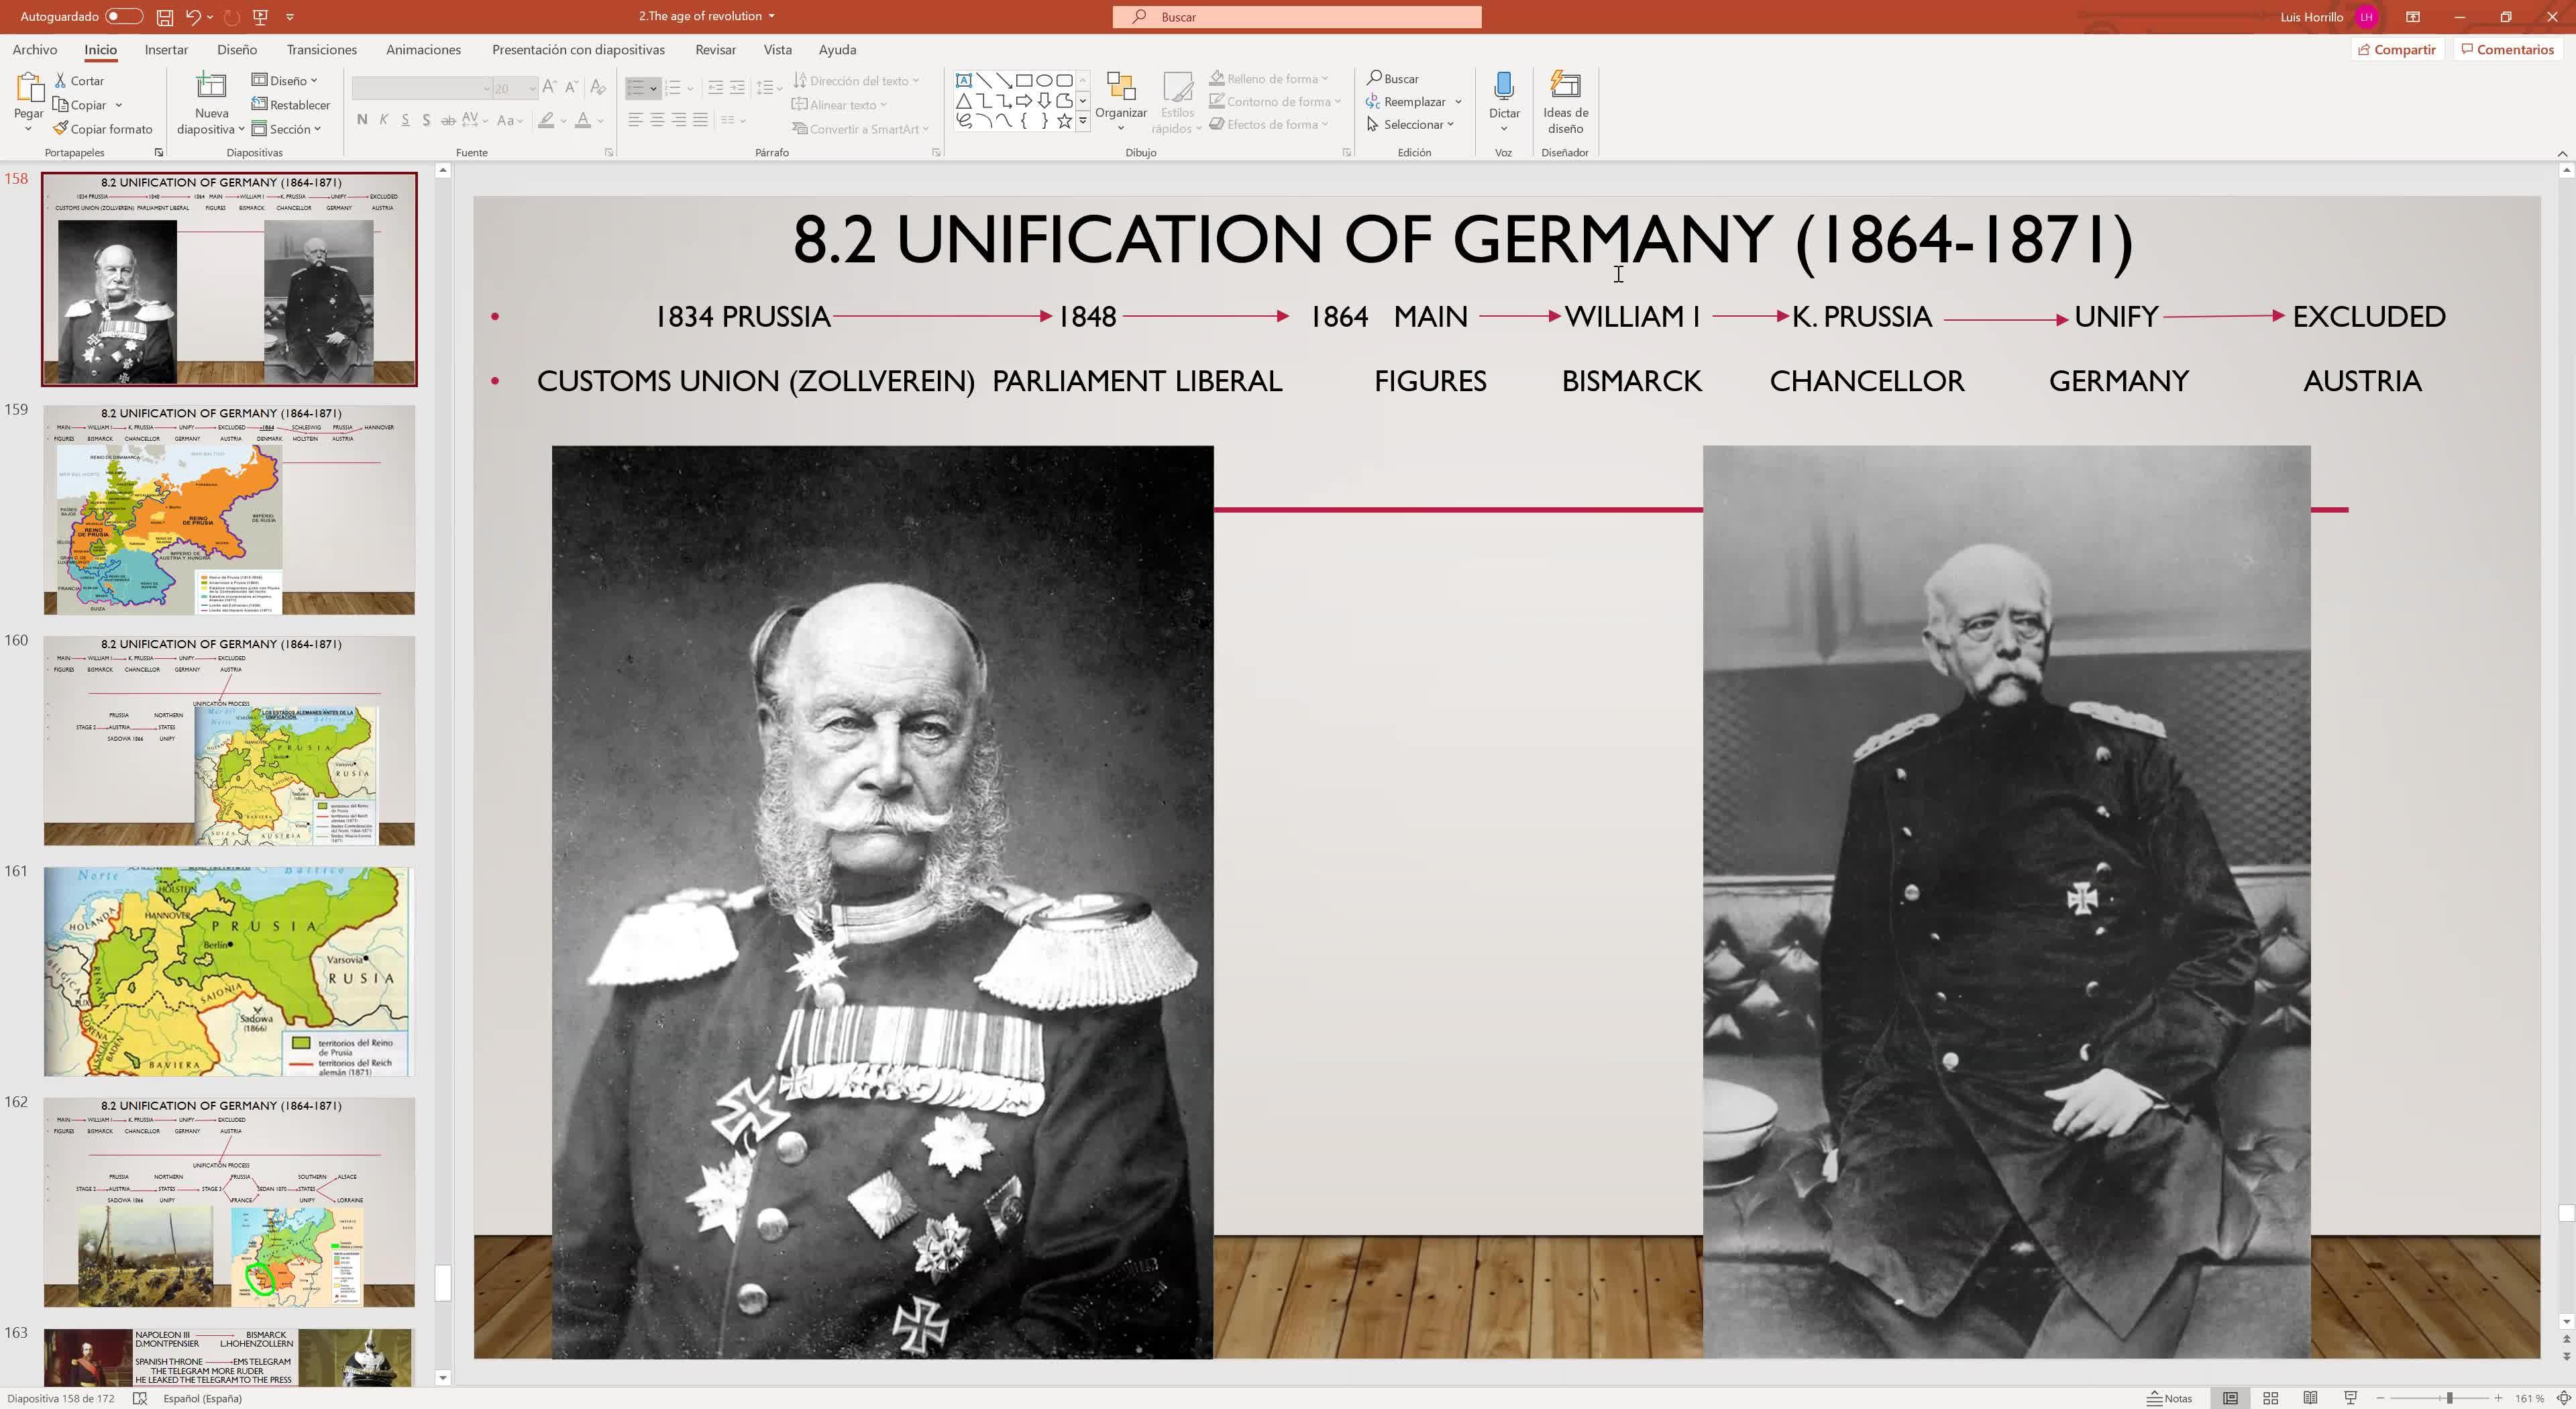The image size is (2576, 1409).
Task: Click the Dictar microphone icon
Action: pos(1503,87)
